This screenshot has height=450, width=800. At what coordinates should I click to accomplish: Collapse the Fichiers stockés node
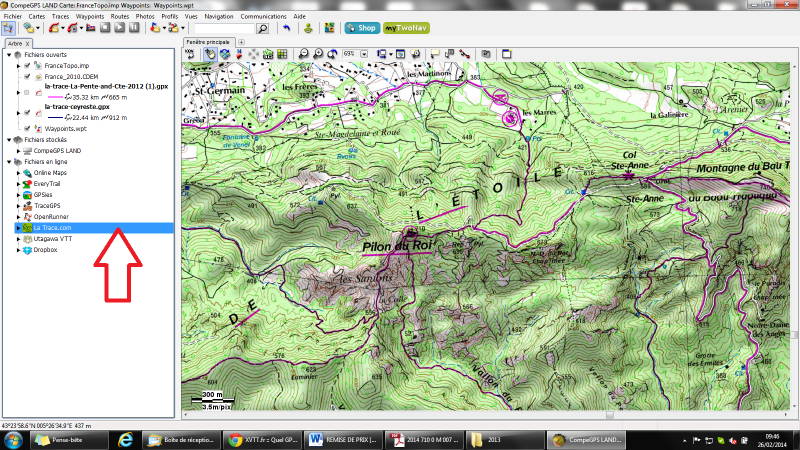[x=9, y=139]
